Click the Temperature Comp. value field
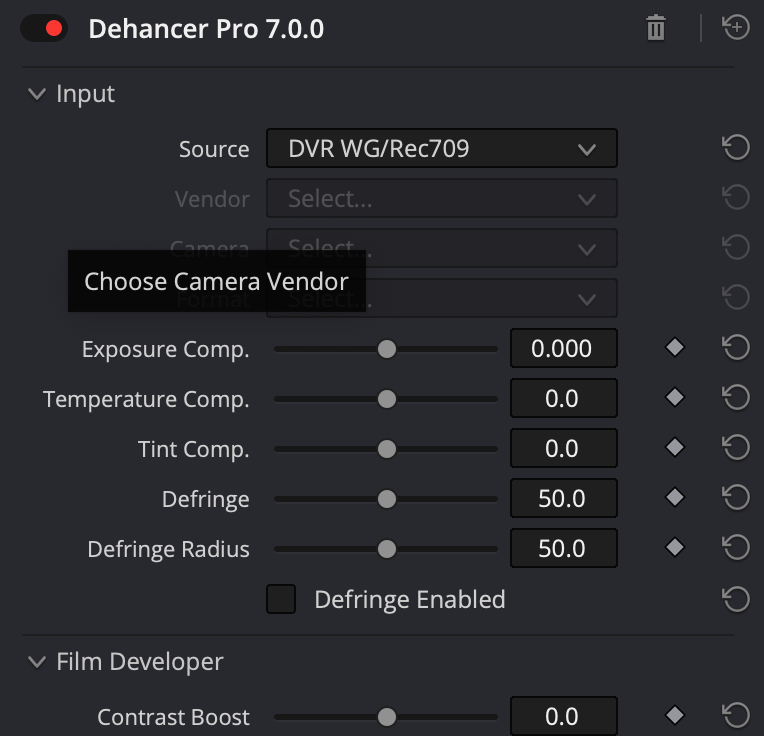The width and height of the screenshot is (764, 736). (564, 398)
